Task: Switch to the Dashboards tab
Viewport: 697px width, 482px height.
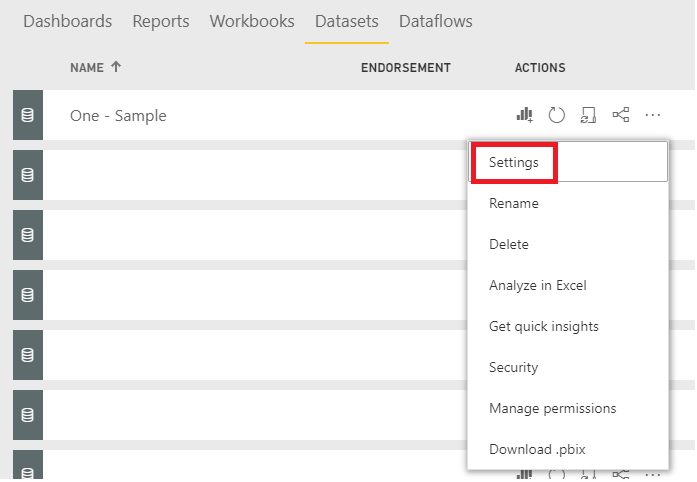Action: (x=67, y=21)
